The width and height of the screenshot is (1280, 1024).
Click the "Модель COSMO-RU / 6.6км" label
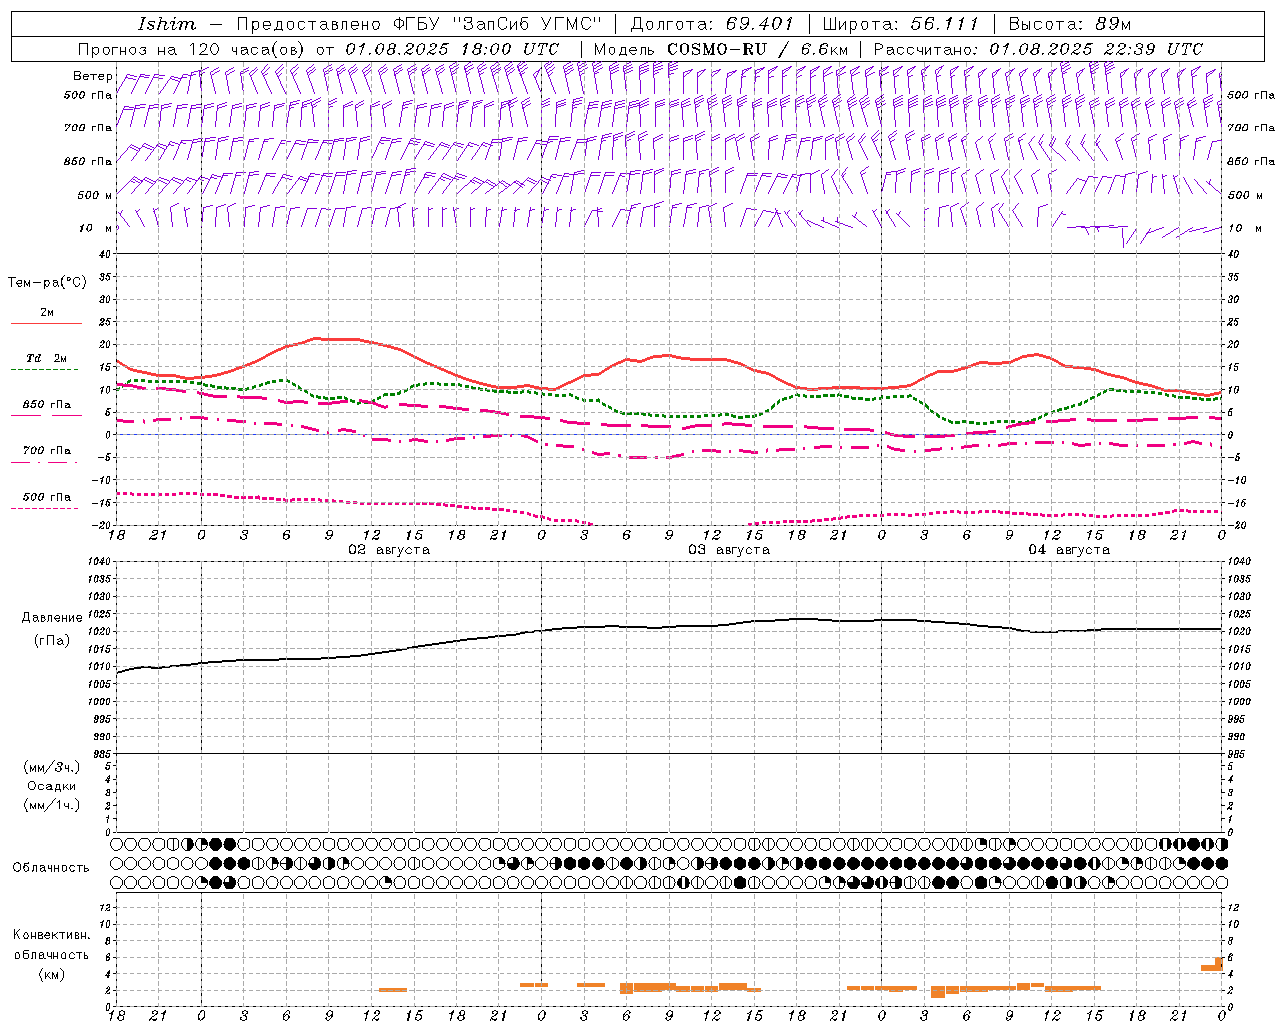point(721,49)
